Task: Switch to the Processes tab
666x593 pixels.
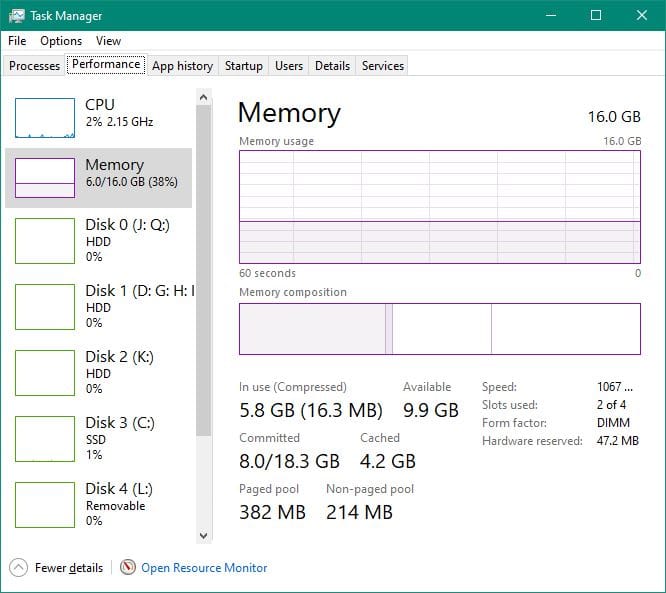Action: pos(34,66)
